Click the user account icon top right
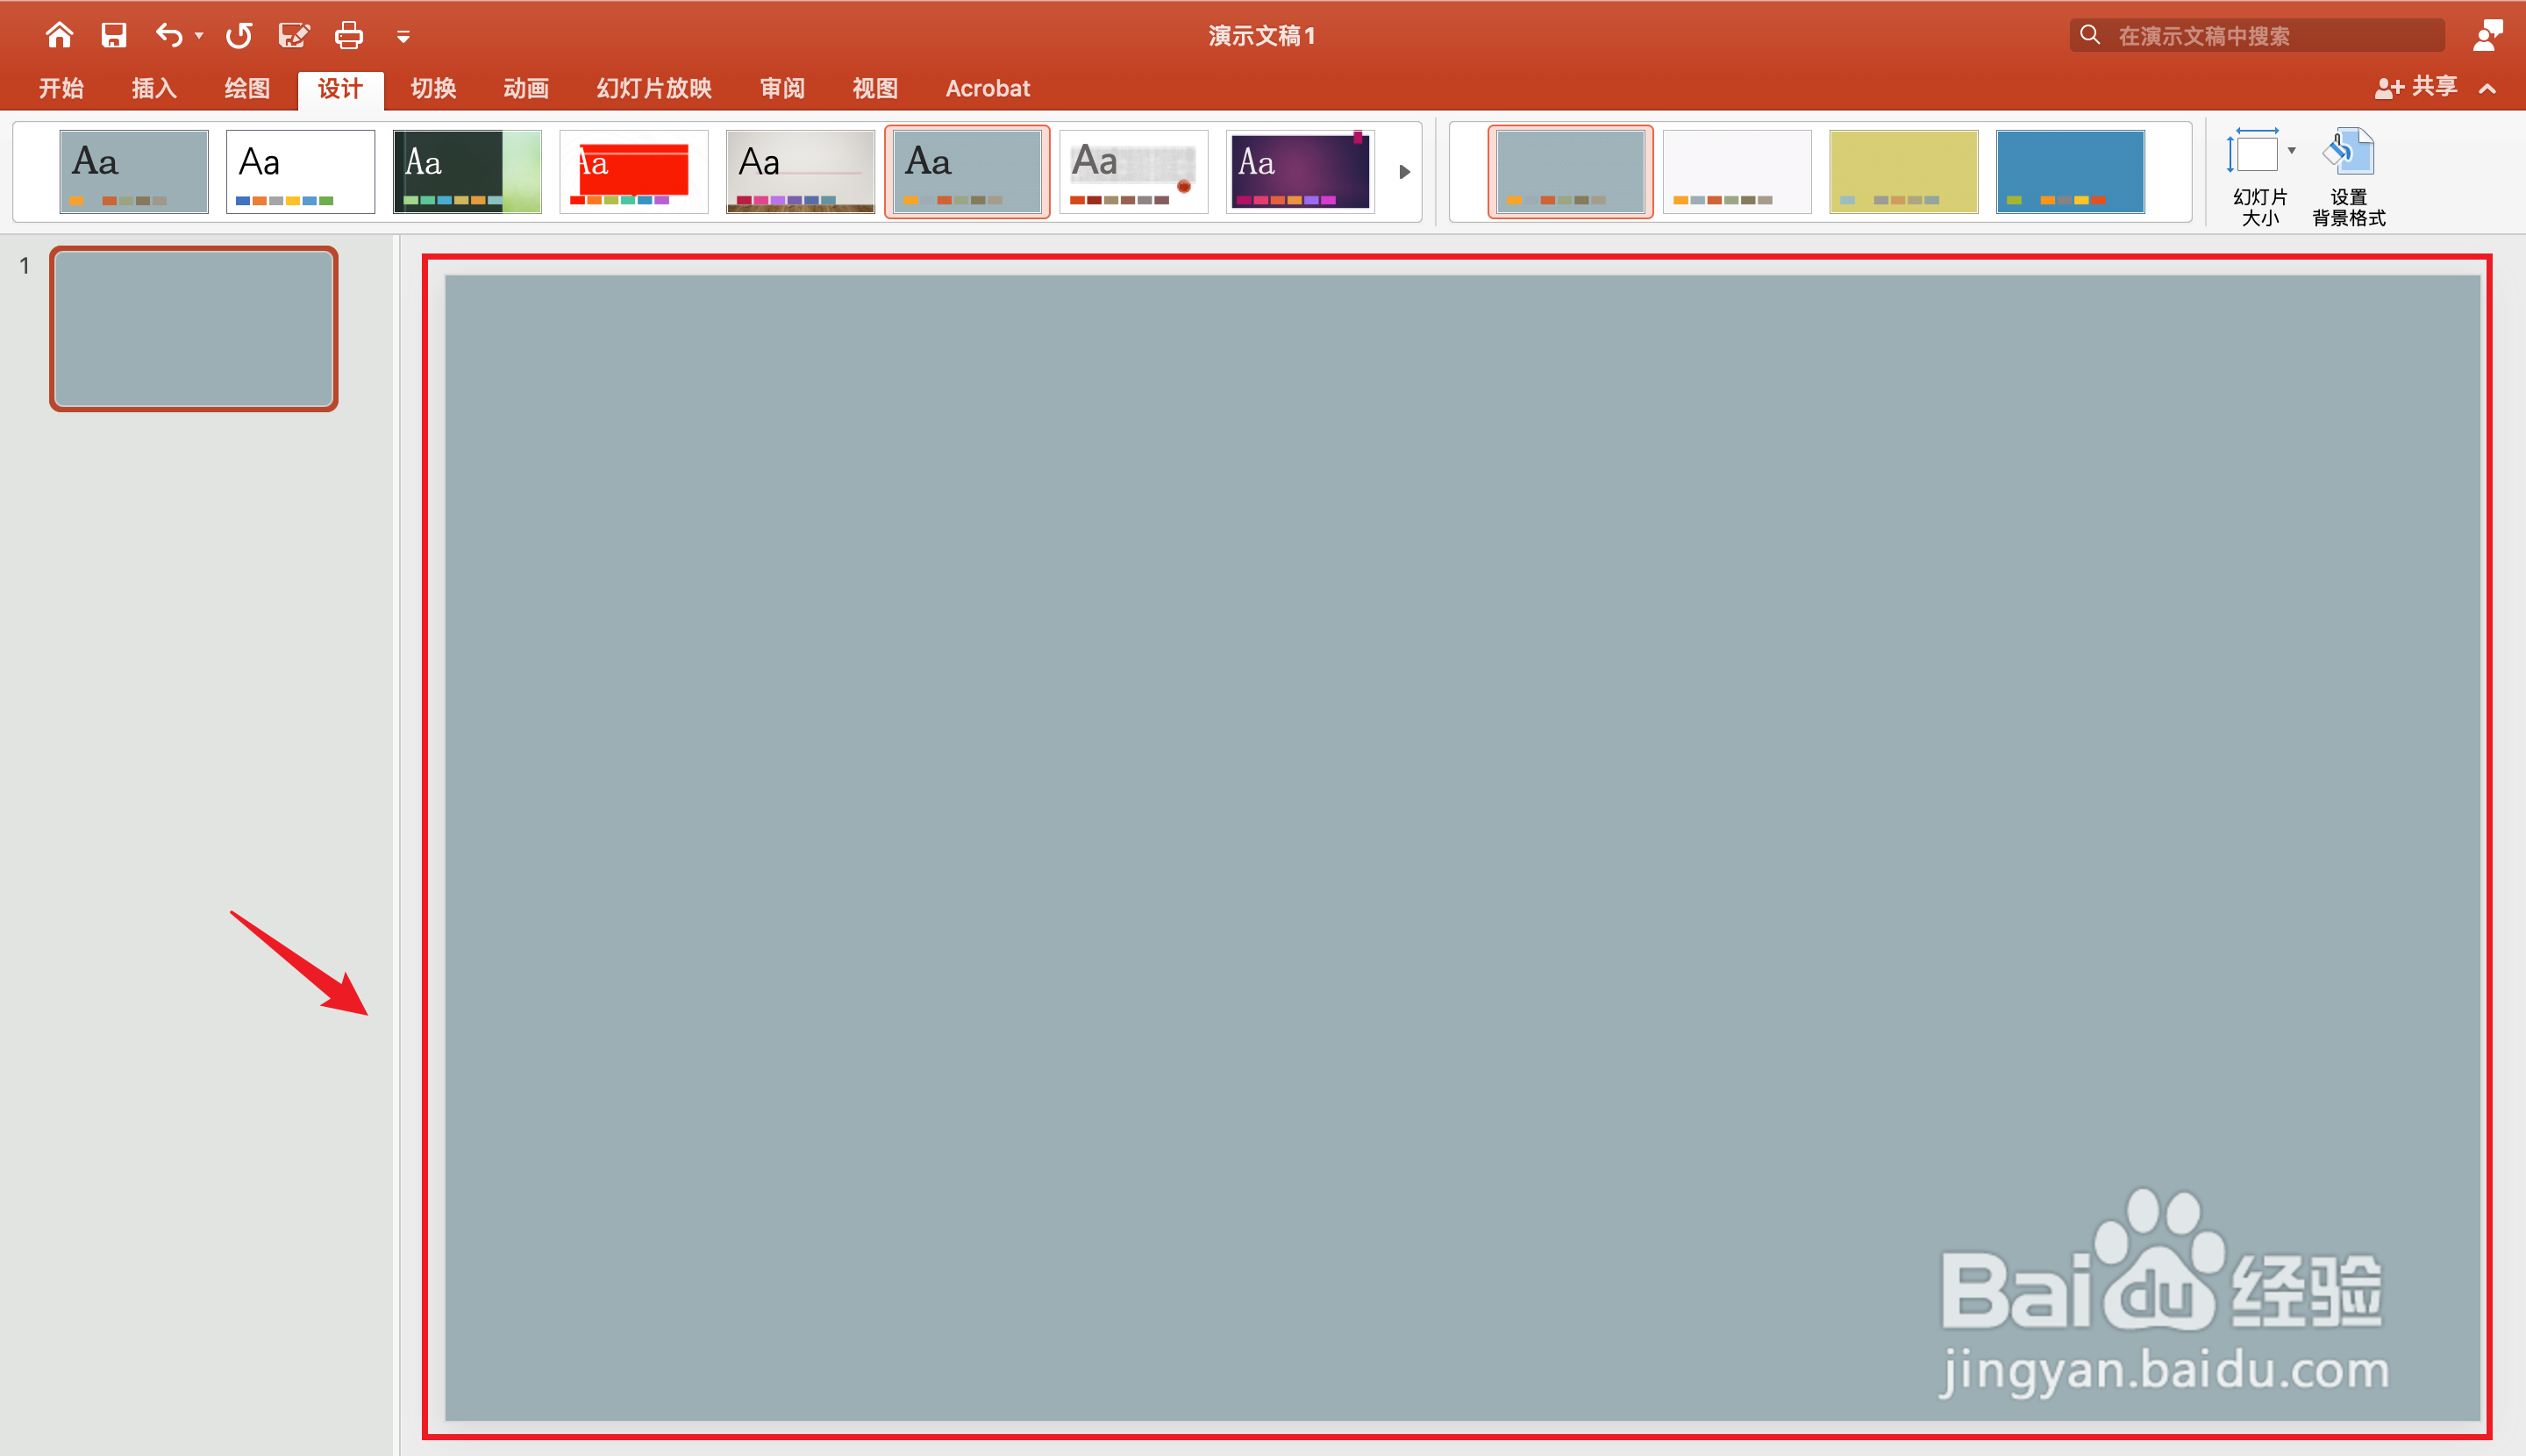The height and width of the screenshot is (1456, 2526). point(2486,36)
